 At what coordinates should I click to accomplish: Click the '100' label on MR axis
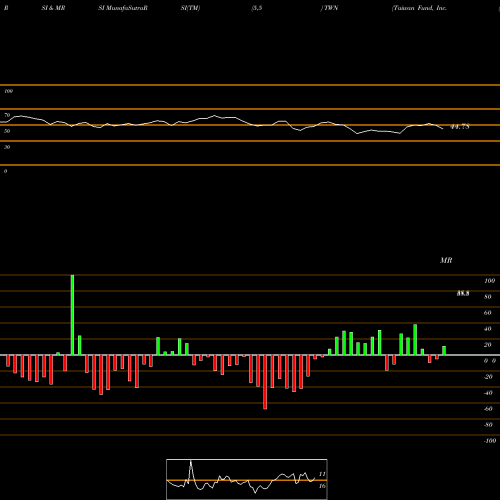[489, 281]
